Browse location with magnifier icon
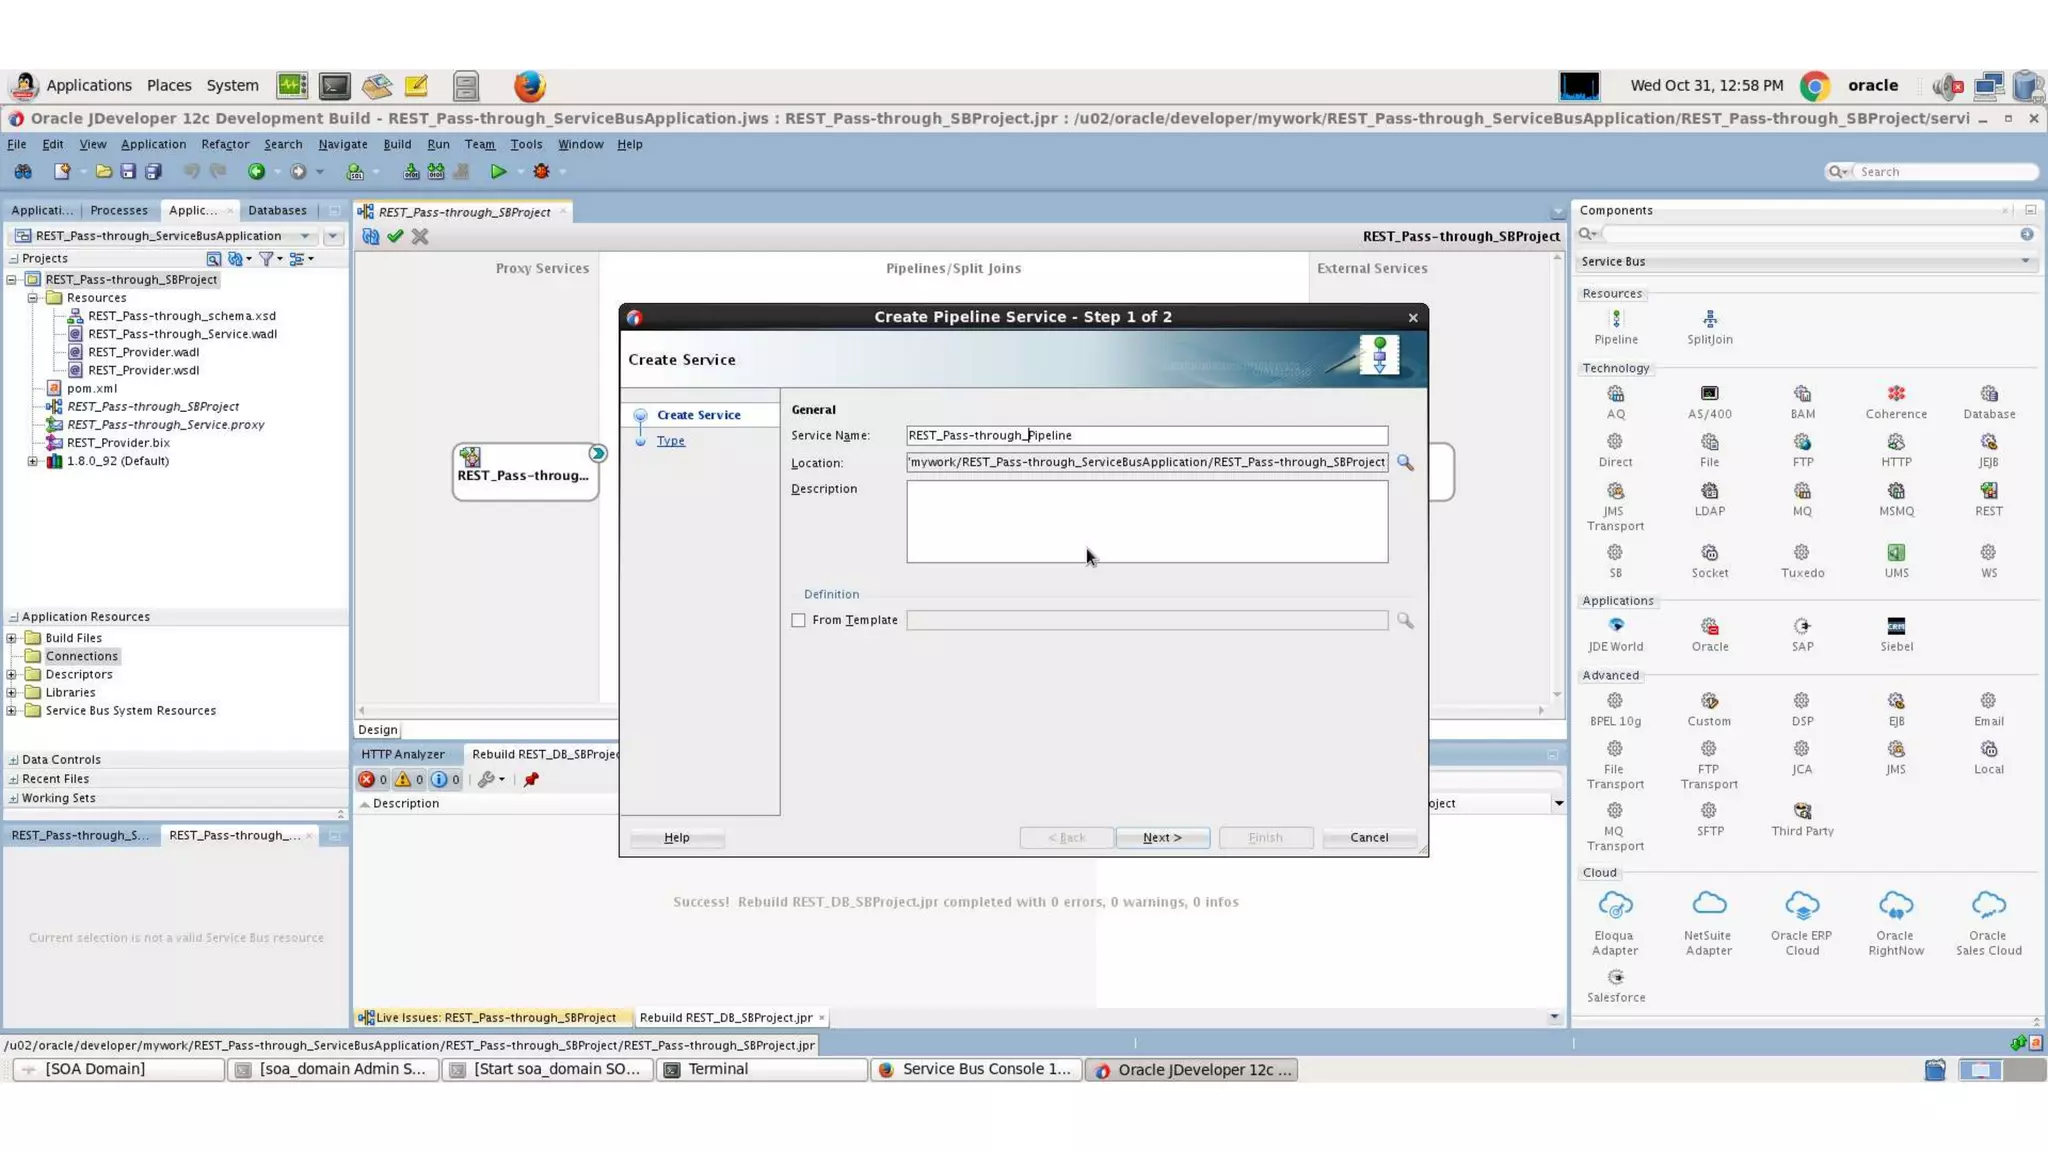Viewport: 2048px width, 1152px height. point(1405,463)
